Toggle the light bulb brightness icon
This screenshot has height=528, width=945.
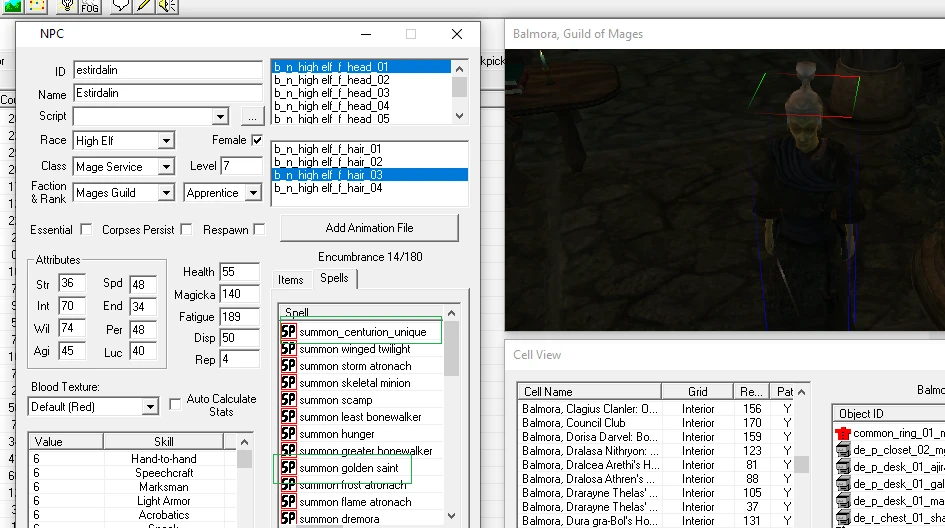point(67,6)
